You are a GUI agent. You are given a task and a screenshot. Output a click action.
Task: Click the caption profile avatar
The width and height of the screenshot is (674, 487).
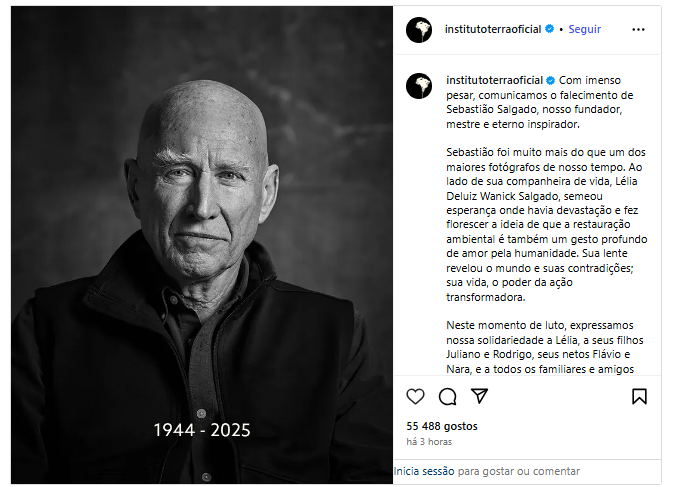pyautogui.click(x=419, y=86)
